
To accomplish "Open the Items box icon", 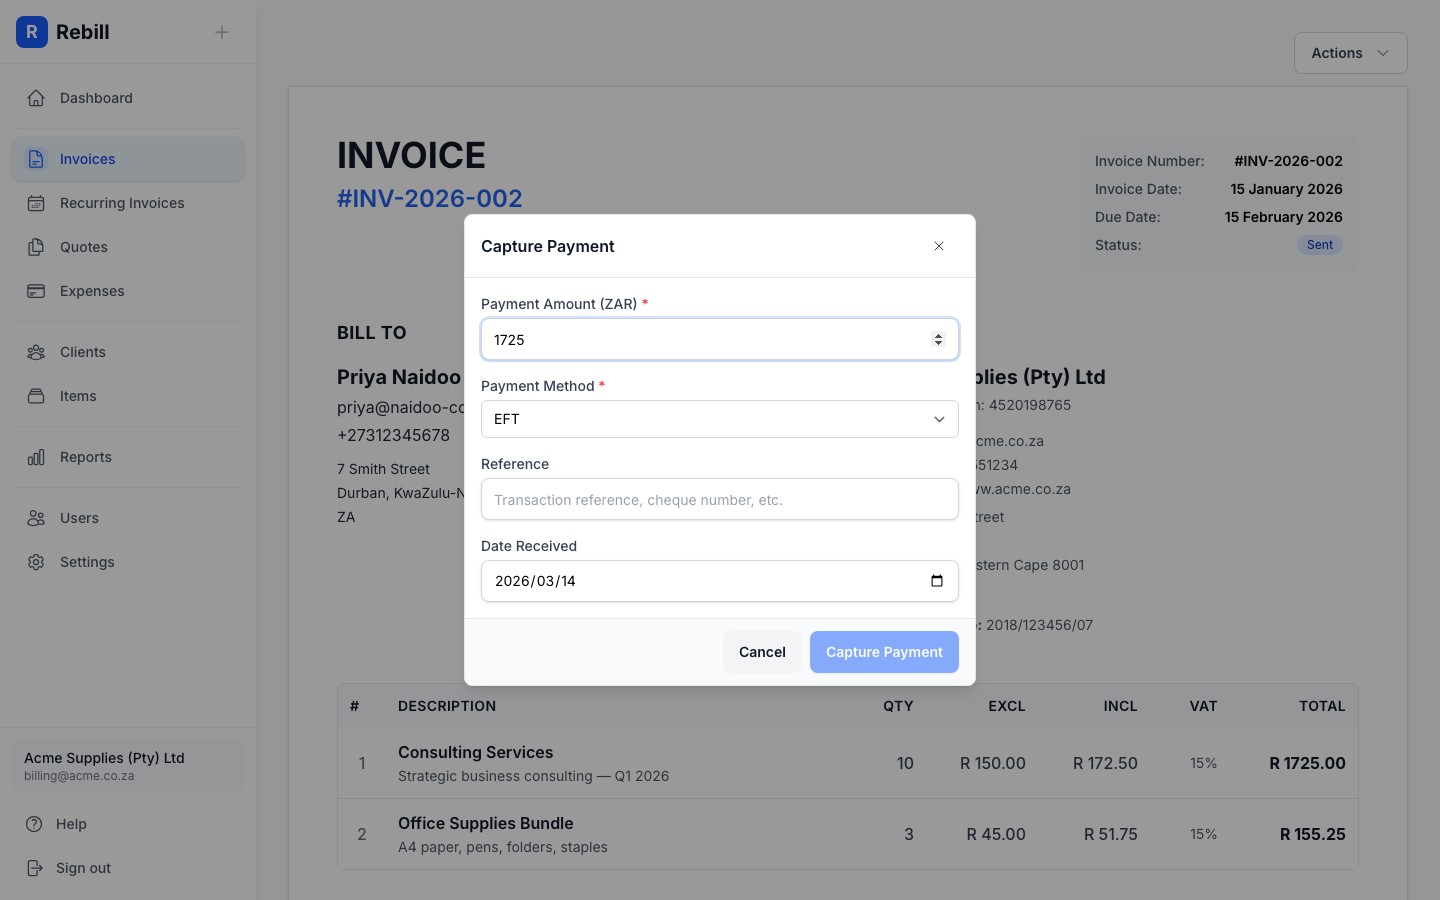I will click(x=36, y=396).
